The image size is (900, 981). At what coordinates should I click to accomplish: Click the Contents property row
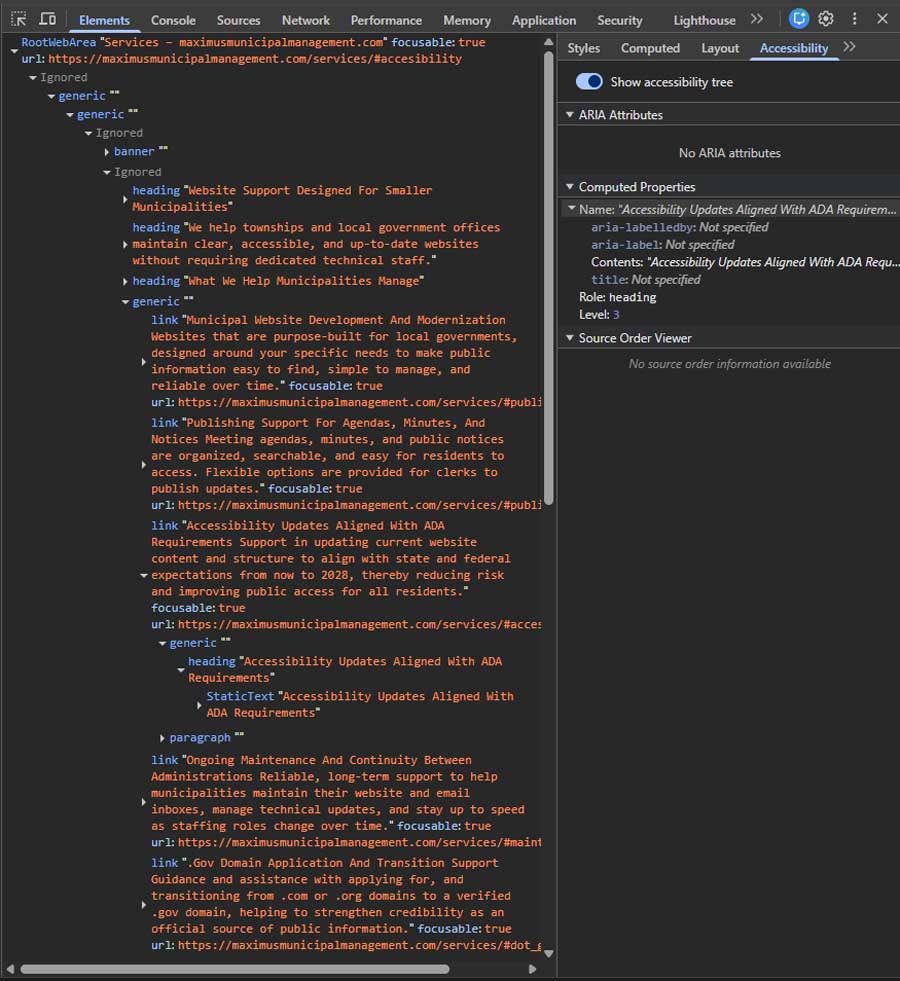tap(744, 262)
